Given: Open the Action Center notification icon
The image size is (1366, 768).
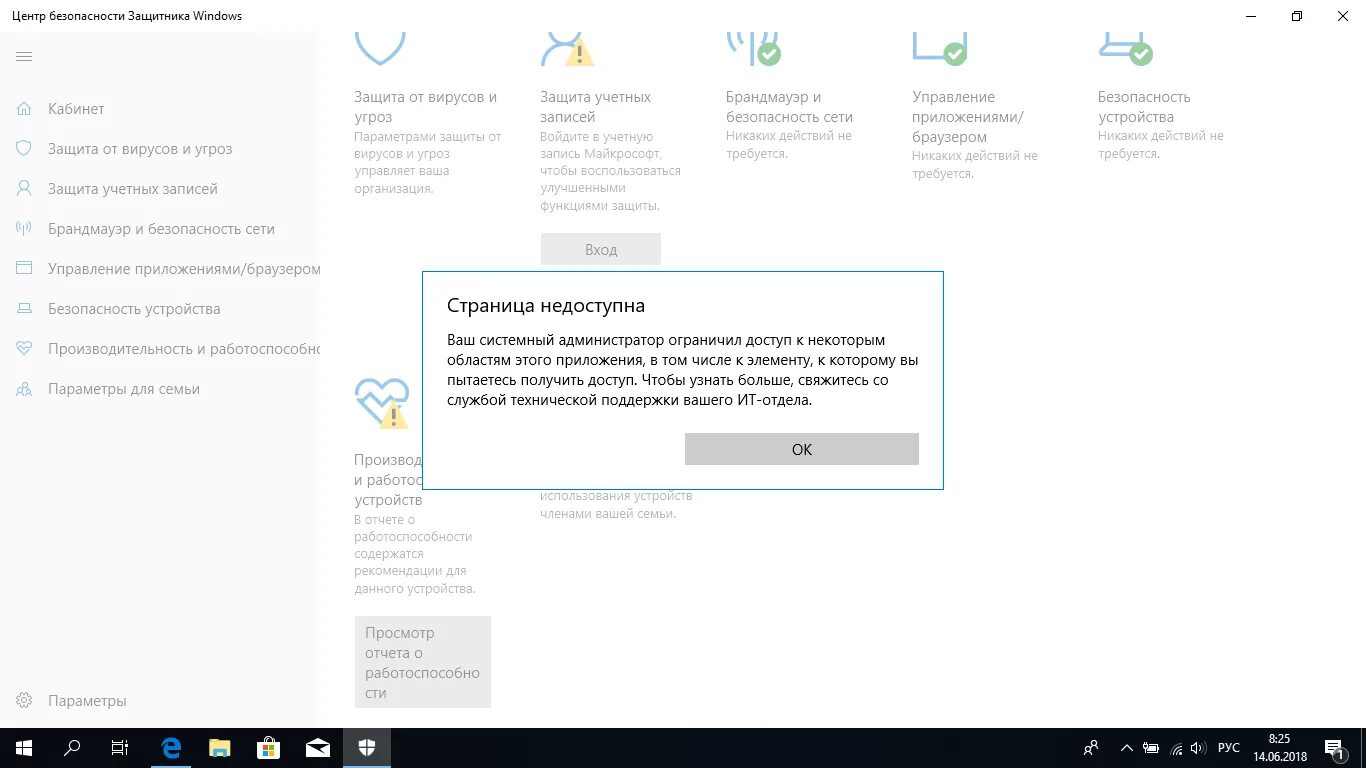Looking at the screenshot, I should (1335, 748).
